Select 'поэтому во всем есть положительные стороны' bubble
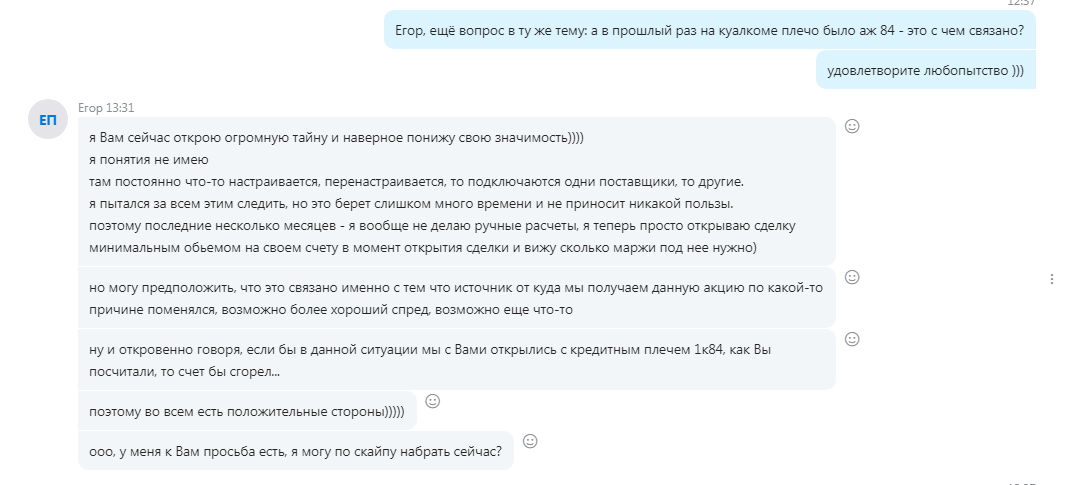Screen dimensions: 1082x485 coord(247,411)
